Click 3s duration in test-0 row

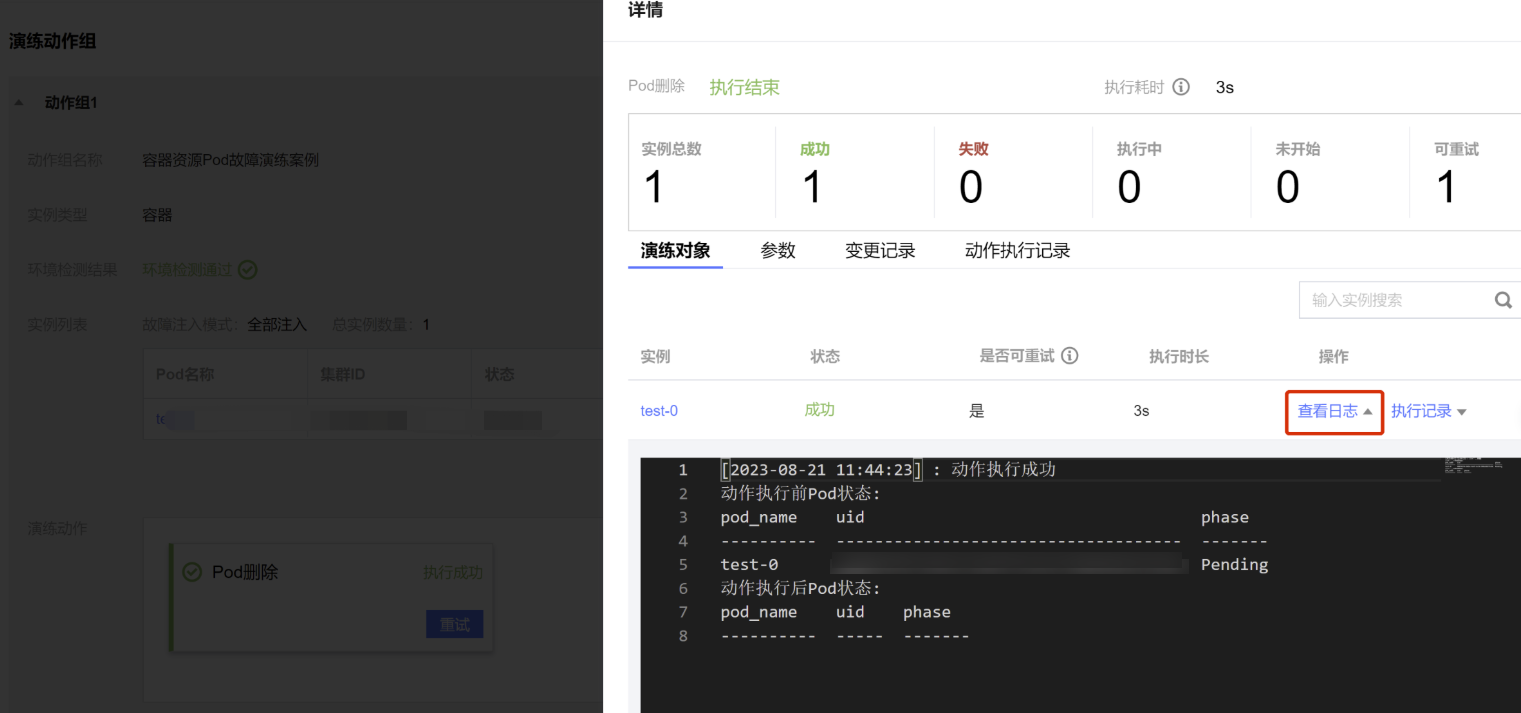click(1141, 411)
